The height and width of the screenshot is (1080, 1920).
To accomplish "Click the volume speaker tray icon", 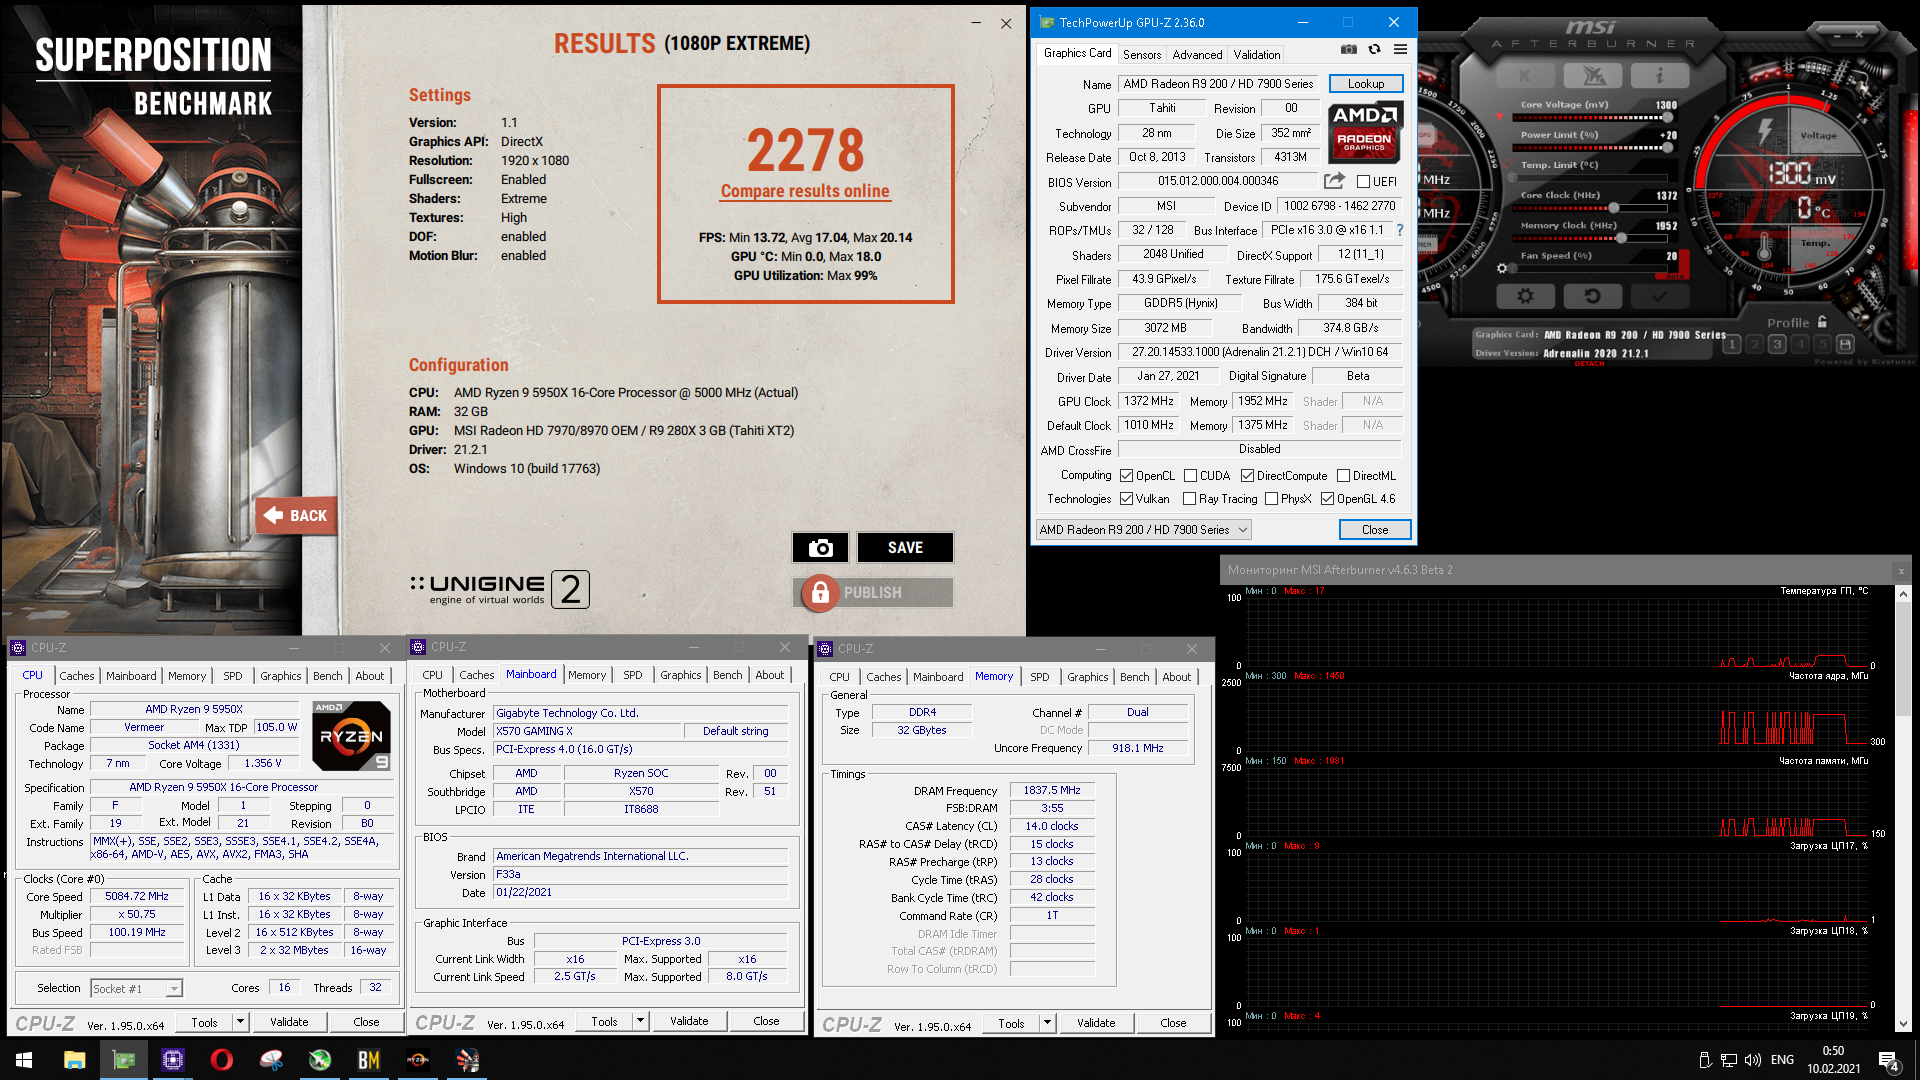I will click(1752, 1060).
